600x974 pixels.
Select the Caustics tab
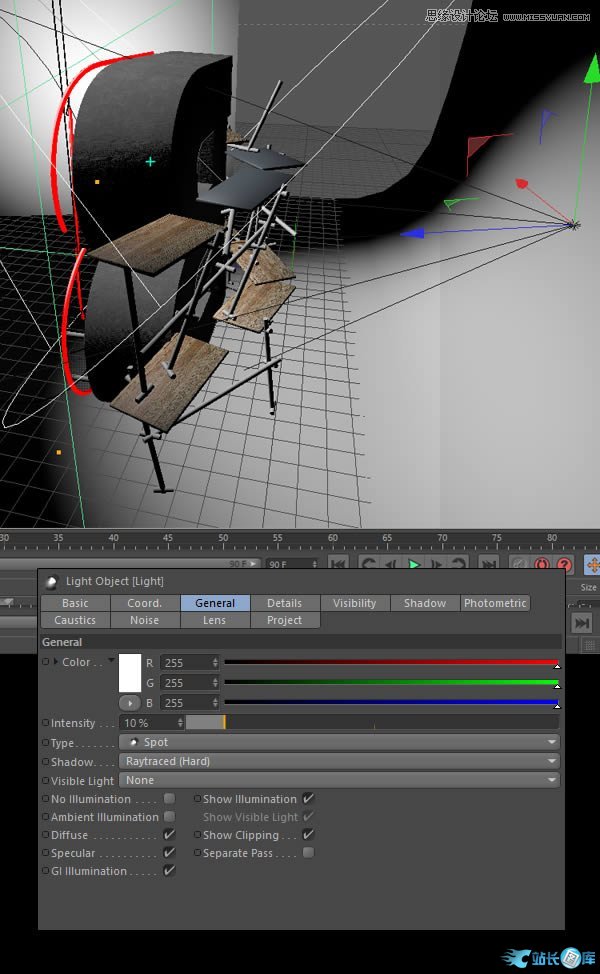75,620
